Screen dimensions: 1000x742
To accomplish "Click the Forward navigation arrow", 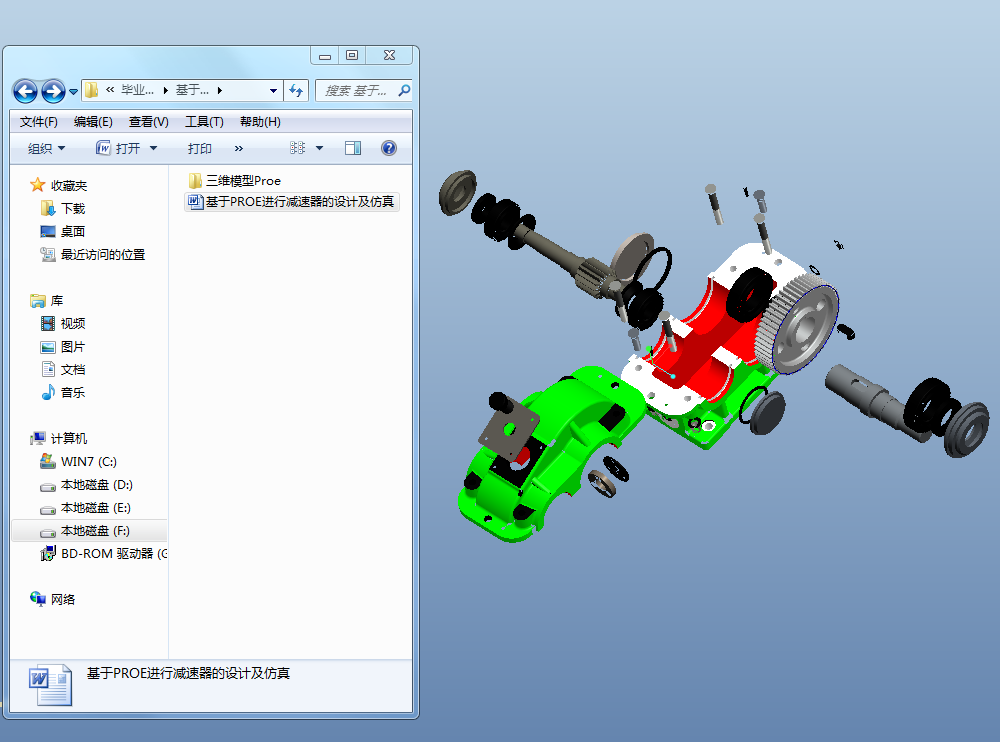I will click(x=53, y=91).
